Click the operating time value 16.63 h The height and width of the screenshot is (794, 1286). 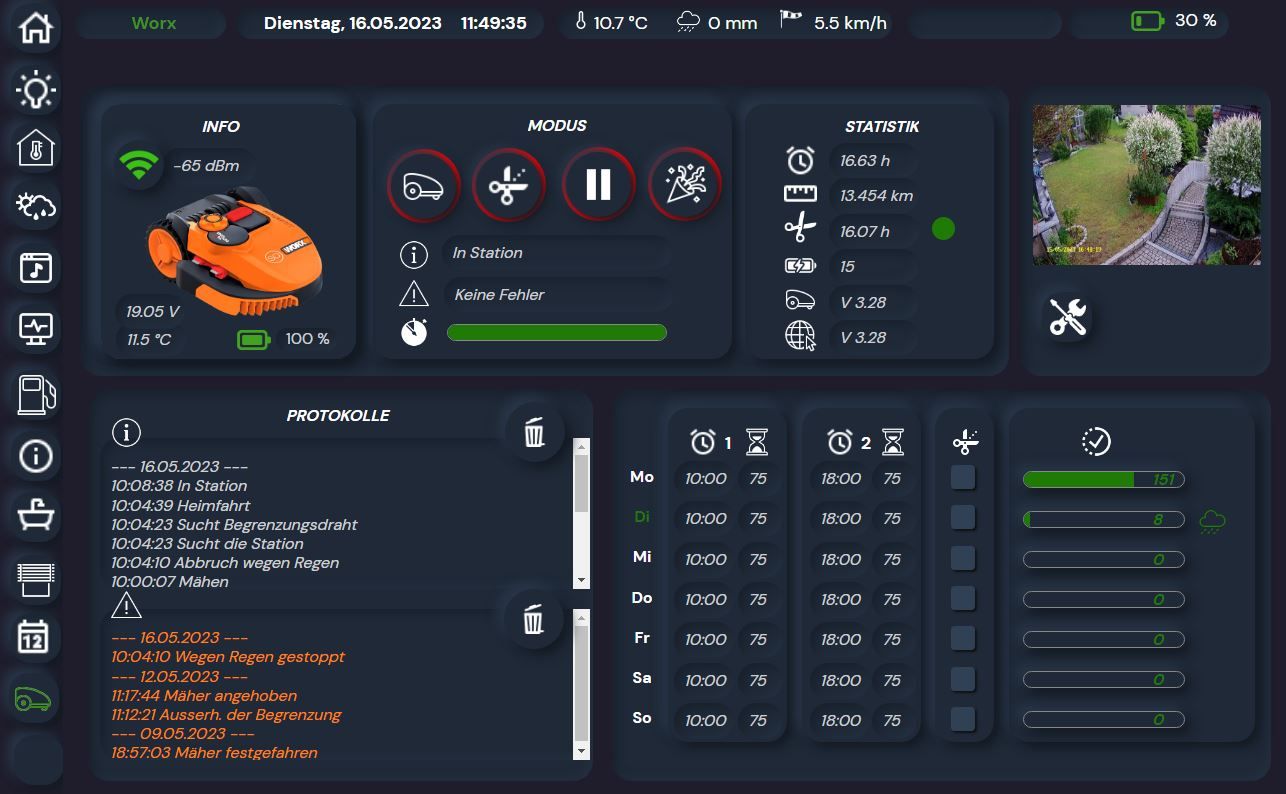865,161
